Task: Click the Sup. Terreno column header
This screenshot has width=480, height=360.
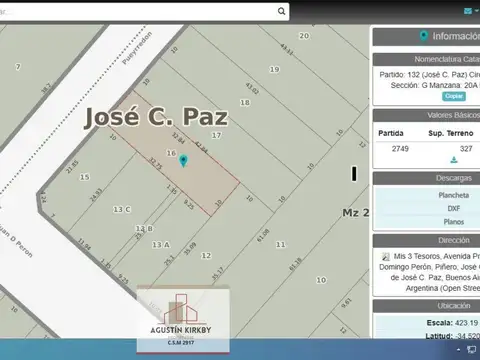Action: point(451,133)
